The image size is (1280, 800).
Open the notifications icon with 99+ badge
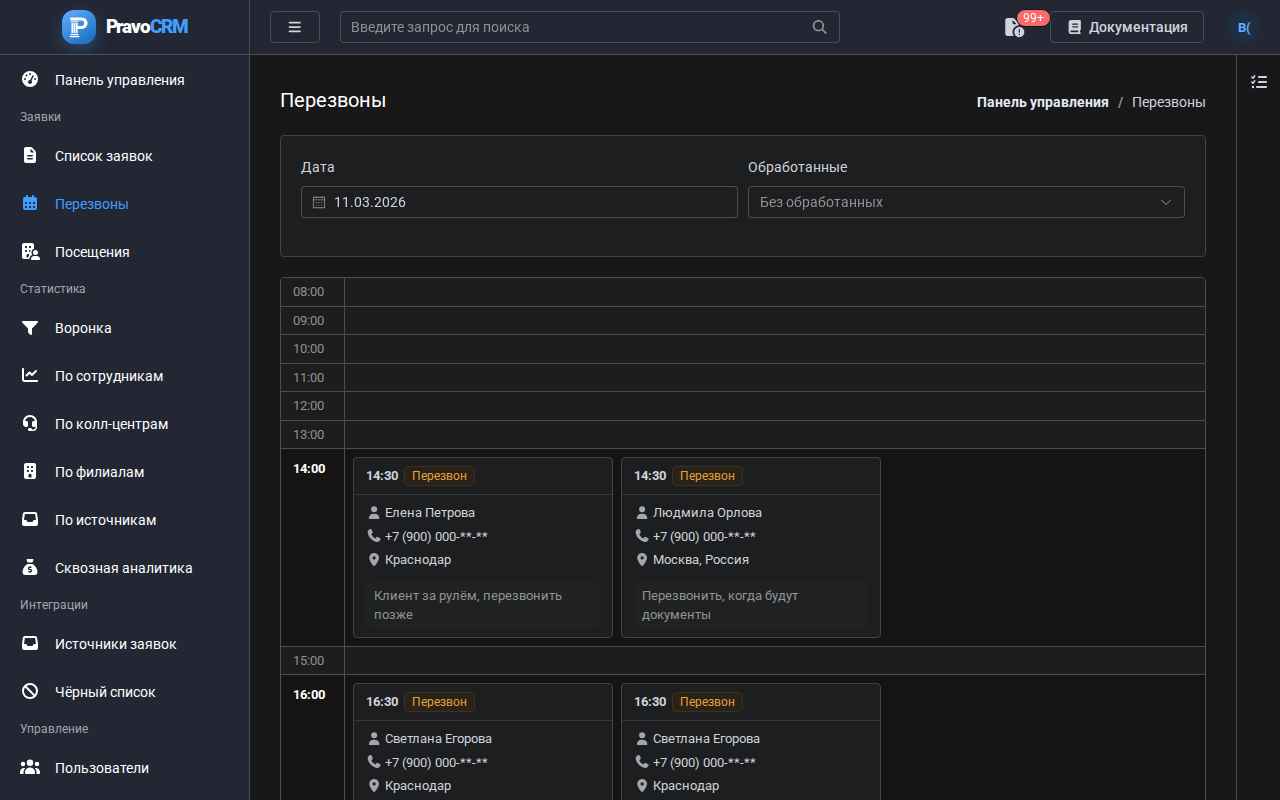[x=1015, y=27]
